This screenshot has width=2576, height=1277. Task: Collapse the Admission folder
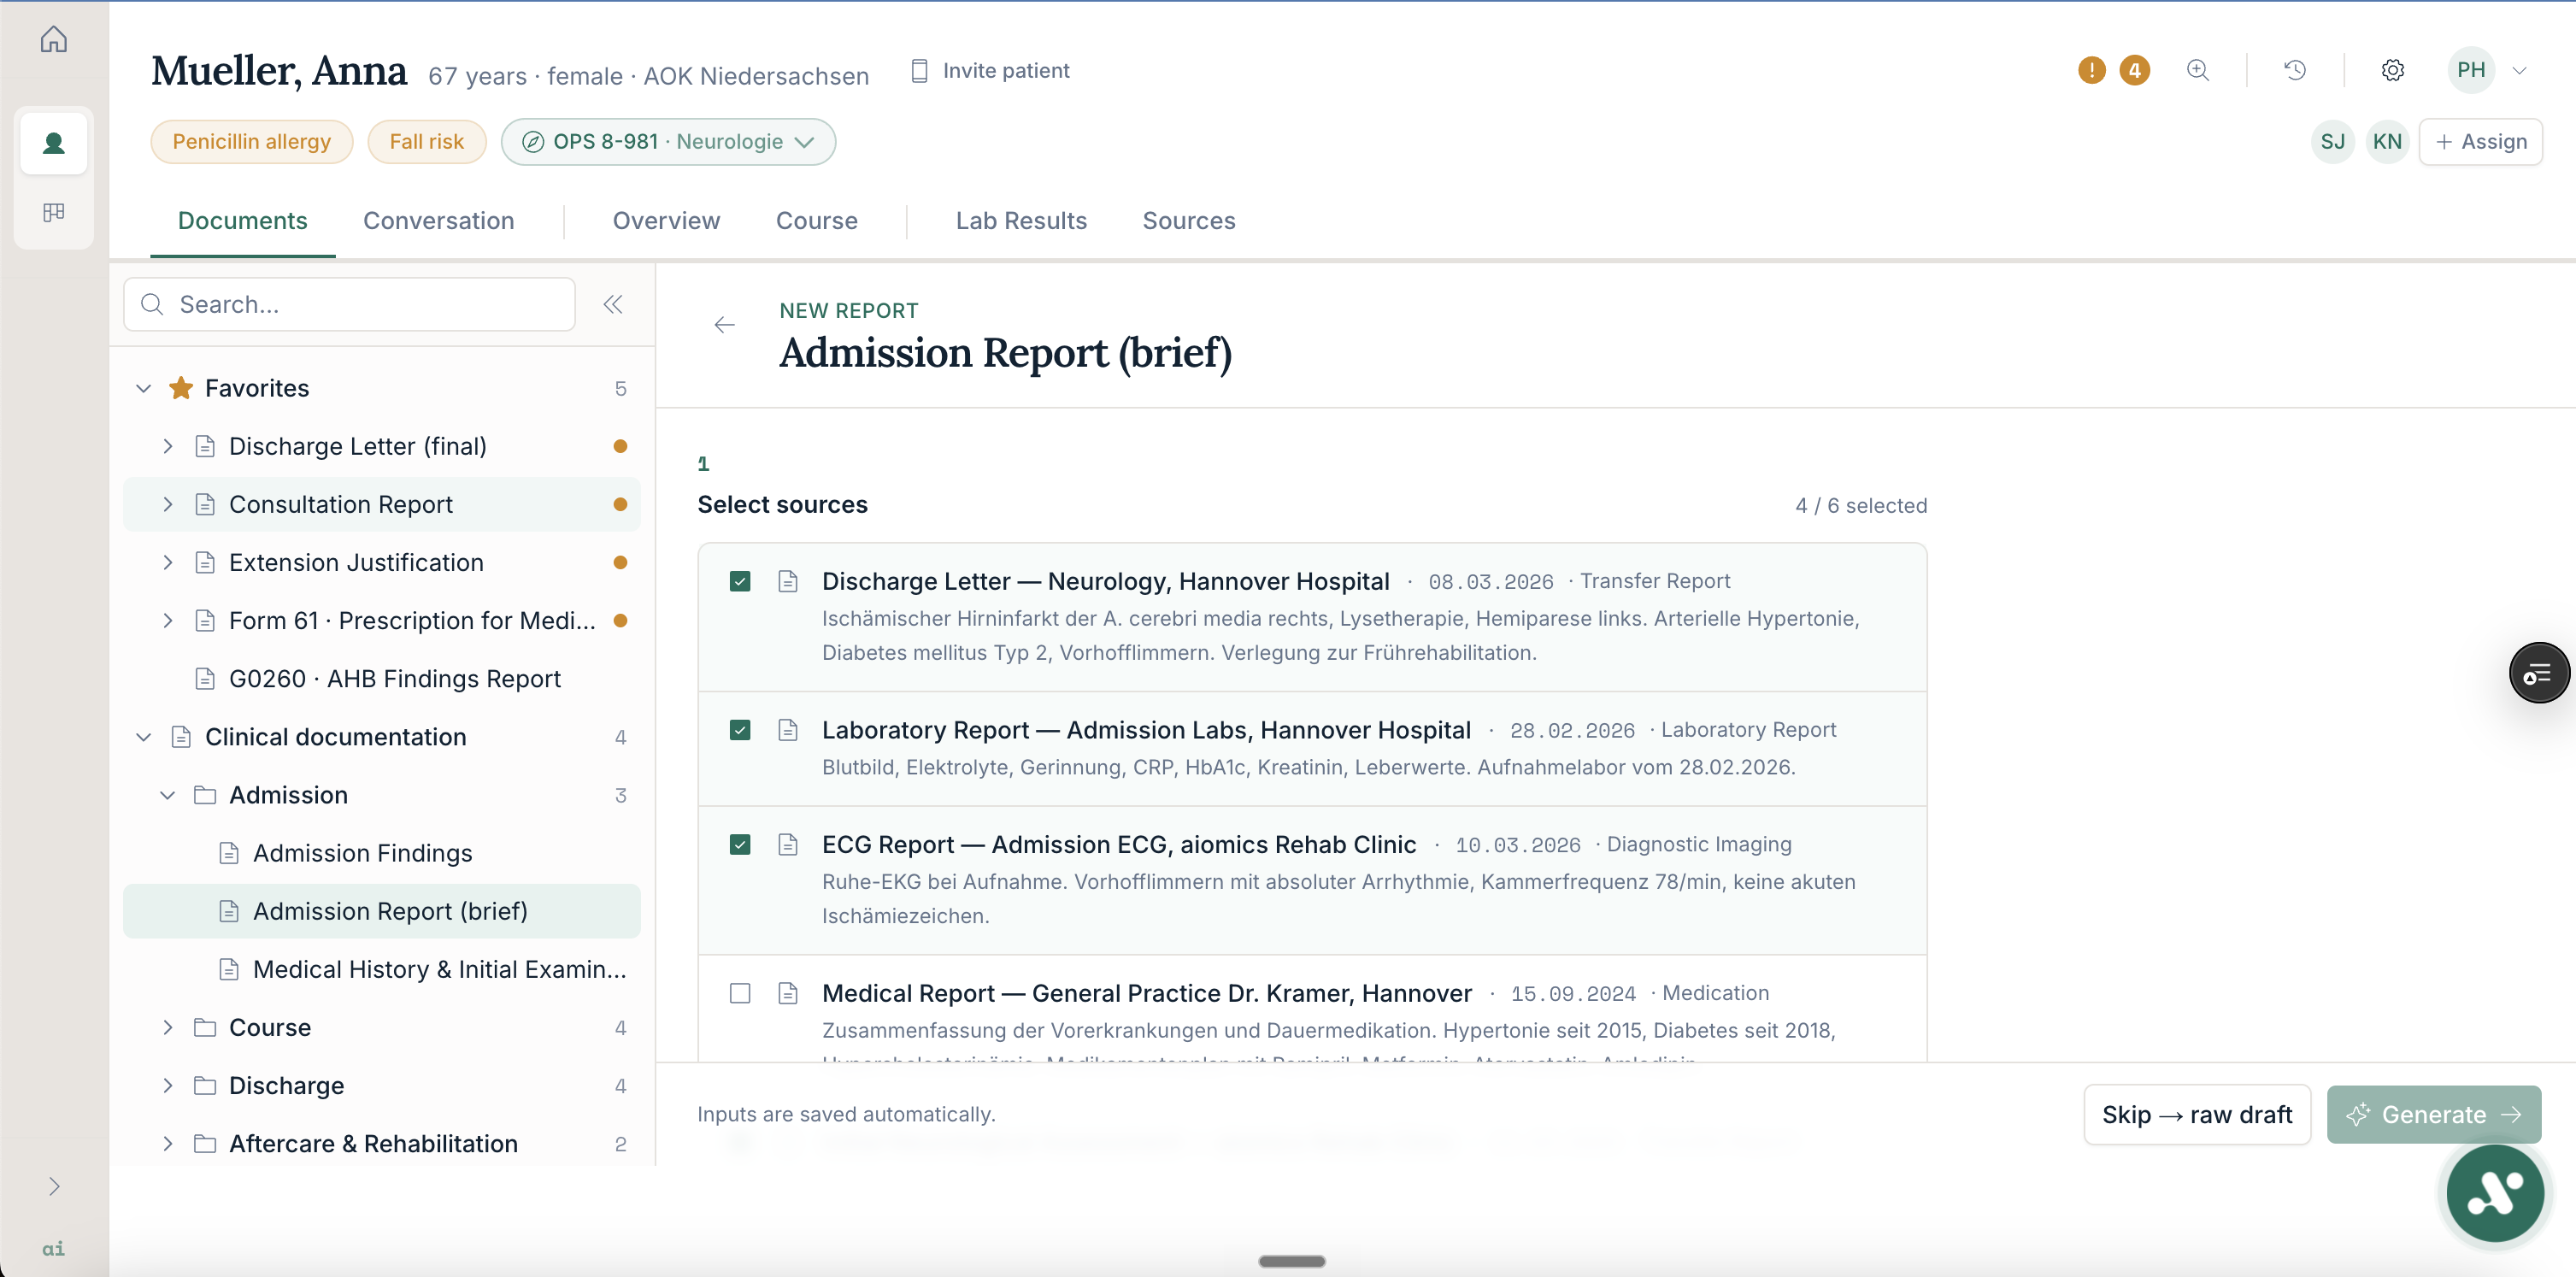167,795
